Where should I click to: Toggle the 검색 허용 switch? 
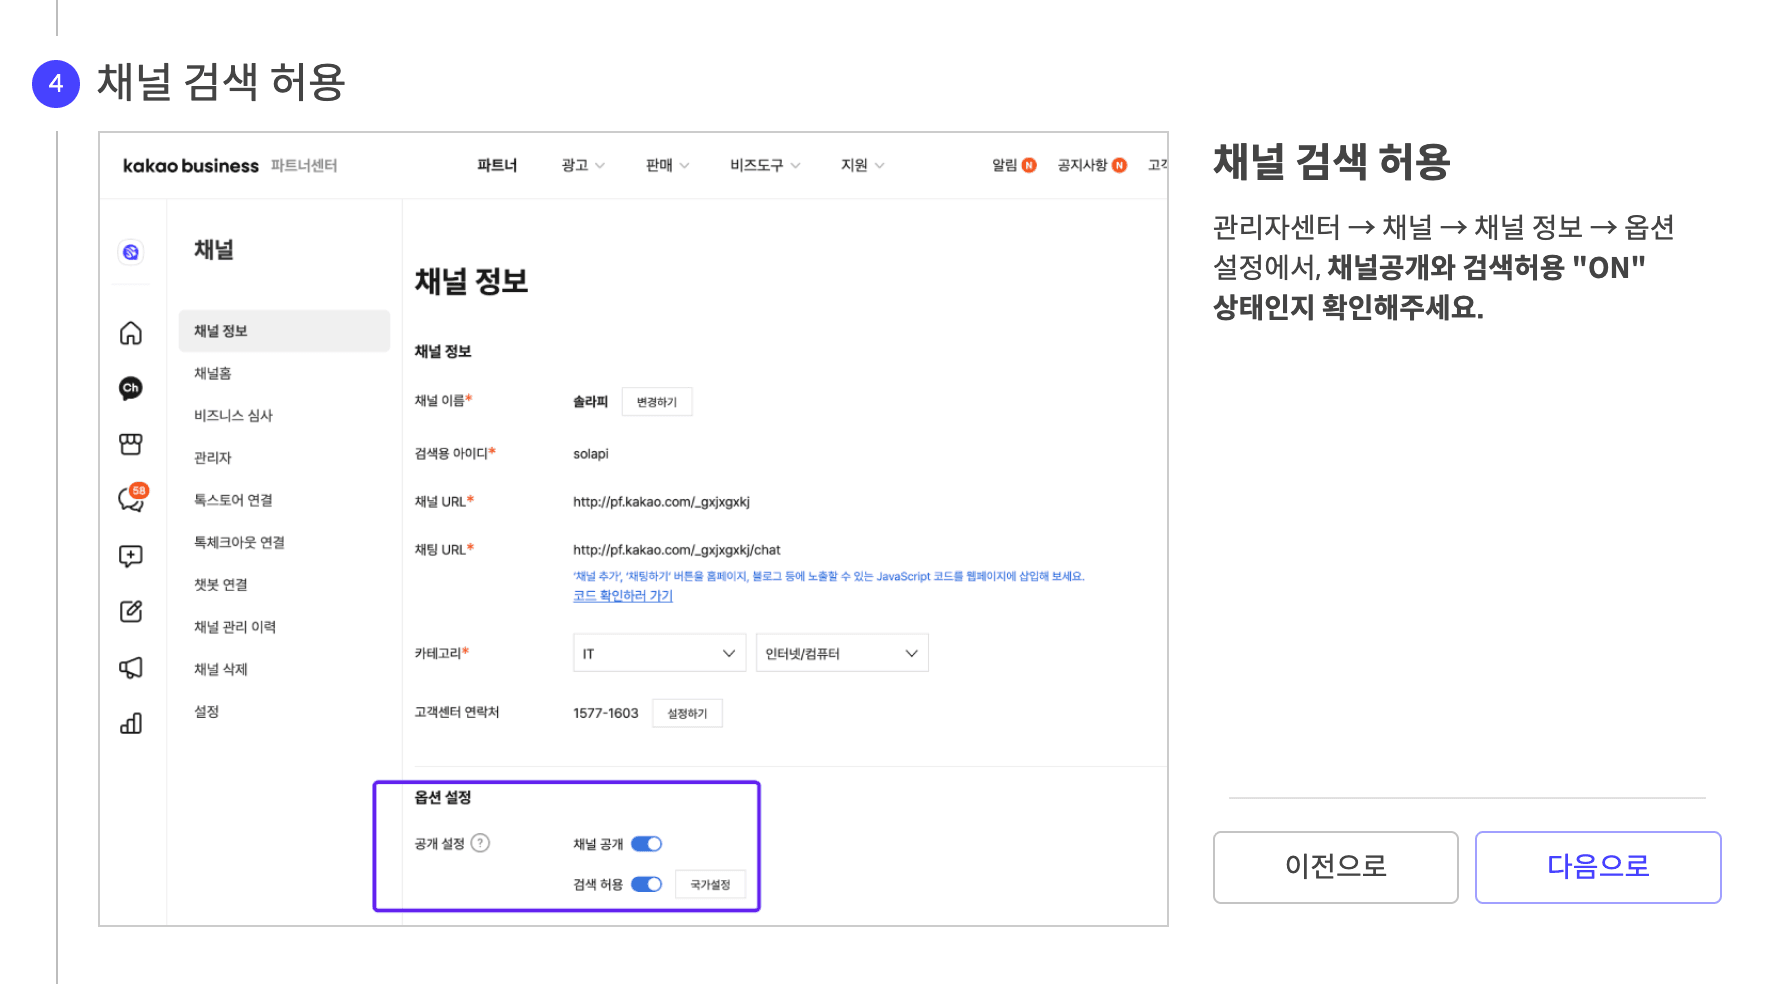(x=647, y=884)
